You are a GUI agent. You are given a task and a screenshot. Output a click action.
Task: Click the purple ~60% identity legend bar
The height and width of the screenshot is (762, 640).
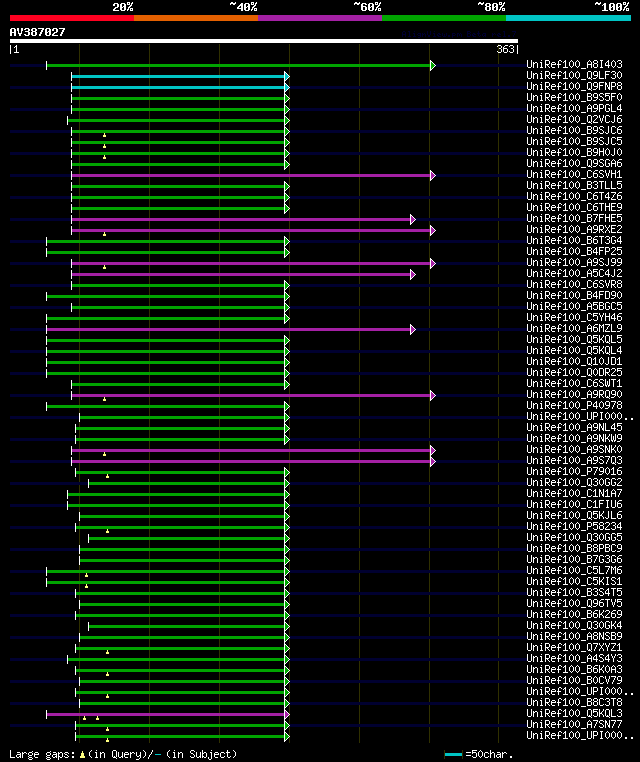320,18
